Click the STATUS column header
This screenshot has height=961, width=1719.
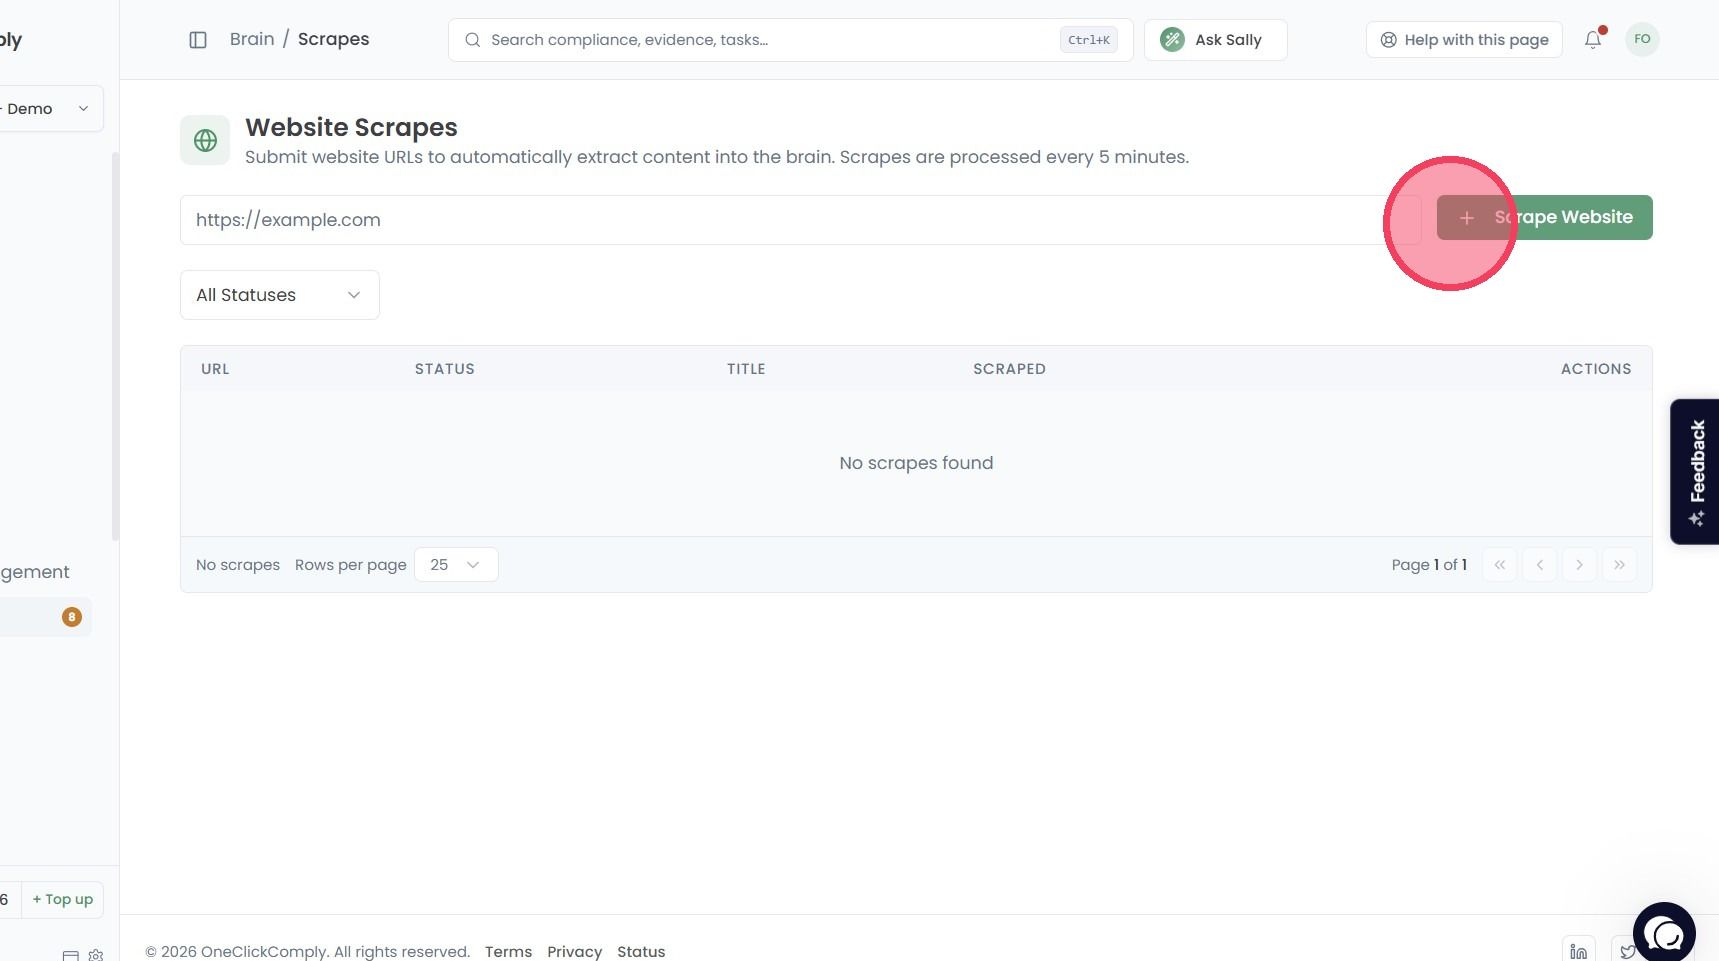point(445,369)
